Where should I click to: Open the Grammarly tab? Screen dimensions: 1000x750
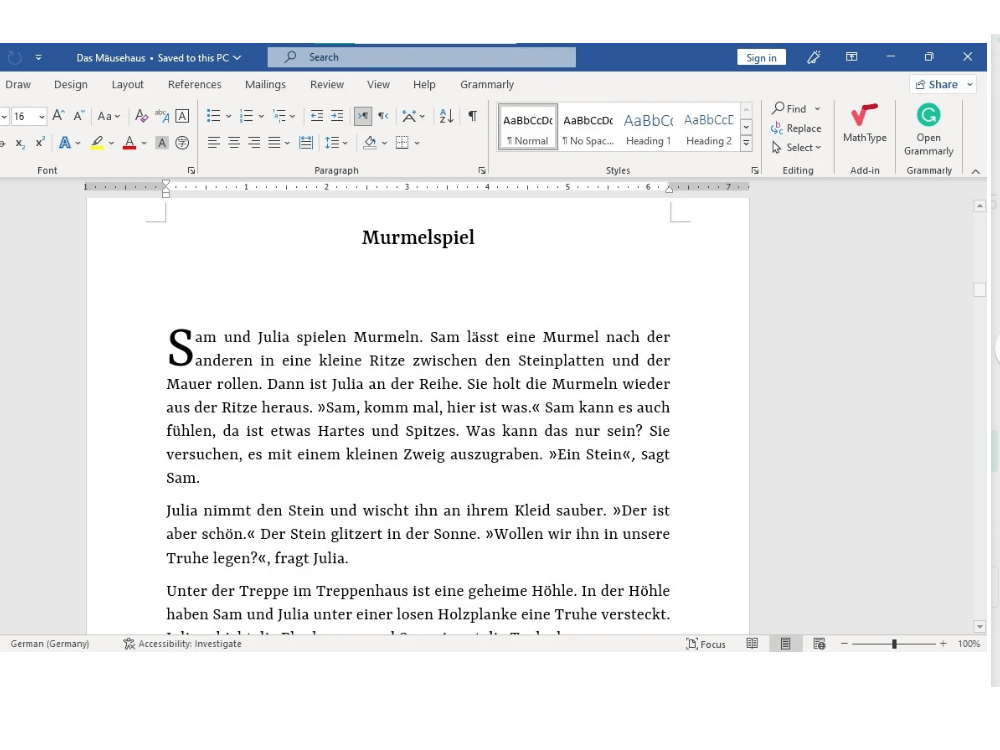487,84
